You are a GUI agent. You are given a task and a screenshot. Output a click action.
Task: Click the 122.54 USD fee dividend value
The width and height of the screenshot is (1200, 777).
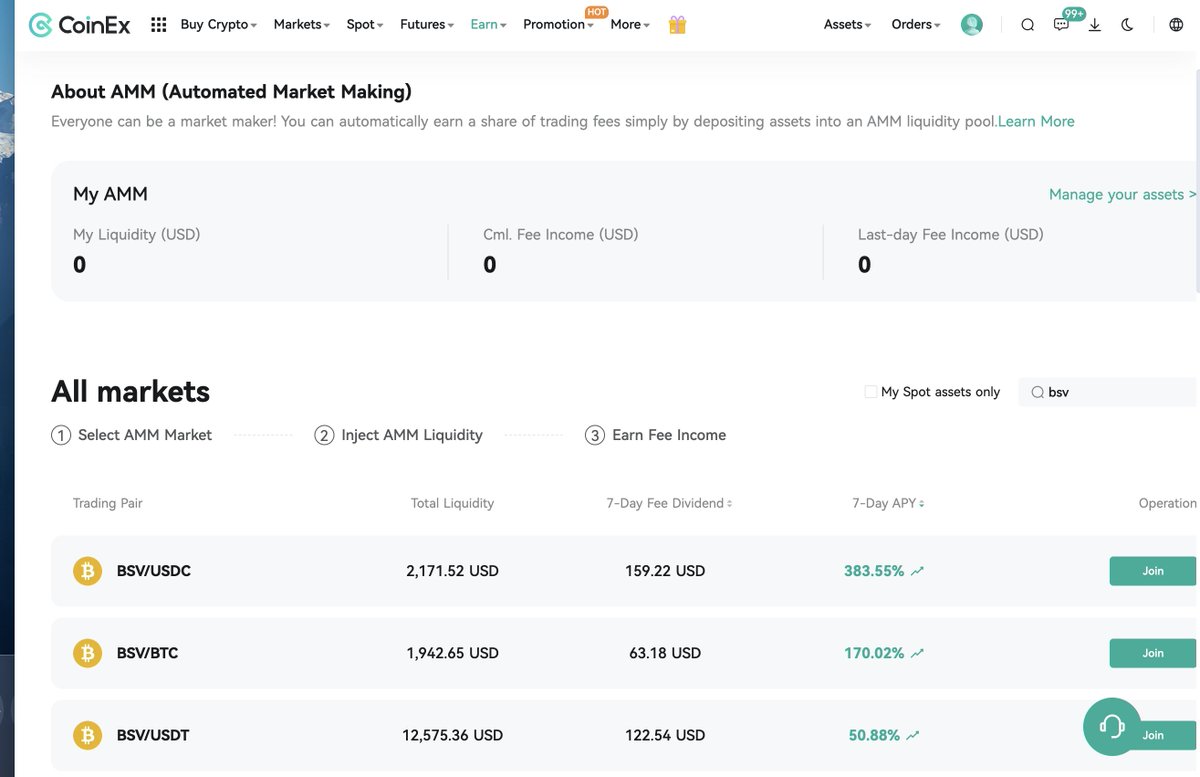coord(665,735)
